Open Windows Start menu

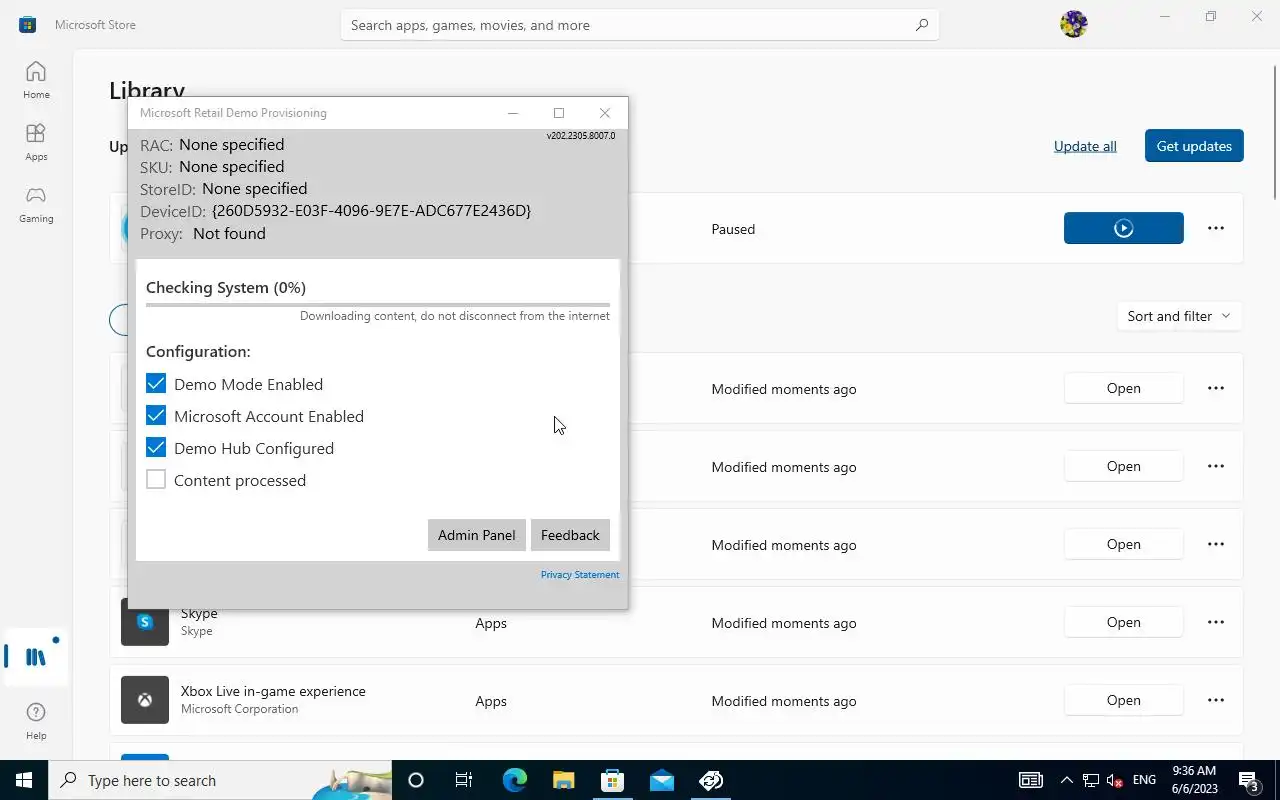(x=24, y=780)
